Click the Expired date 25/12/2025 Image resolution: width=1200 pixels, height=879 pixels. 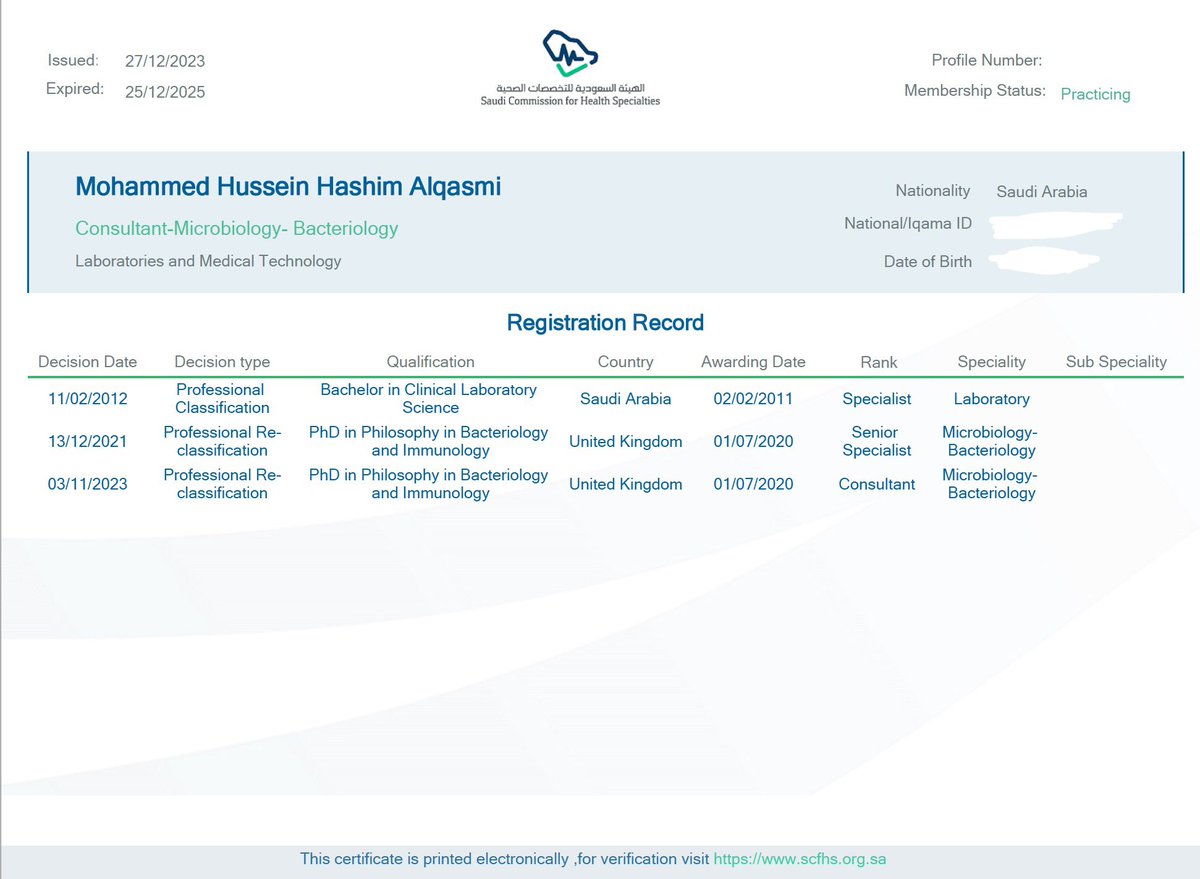[165, 91]
